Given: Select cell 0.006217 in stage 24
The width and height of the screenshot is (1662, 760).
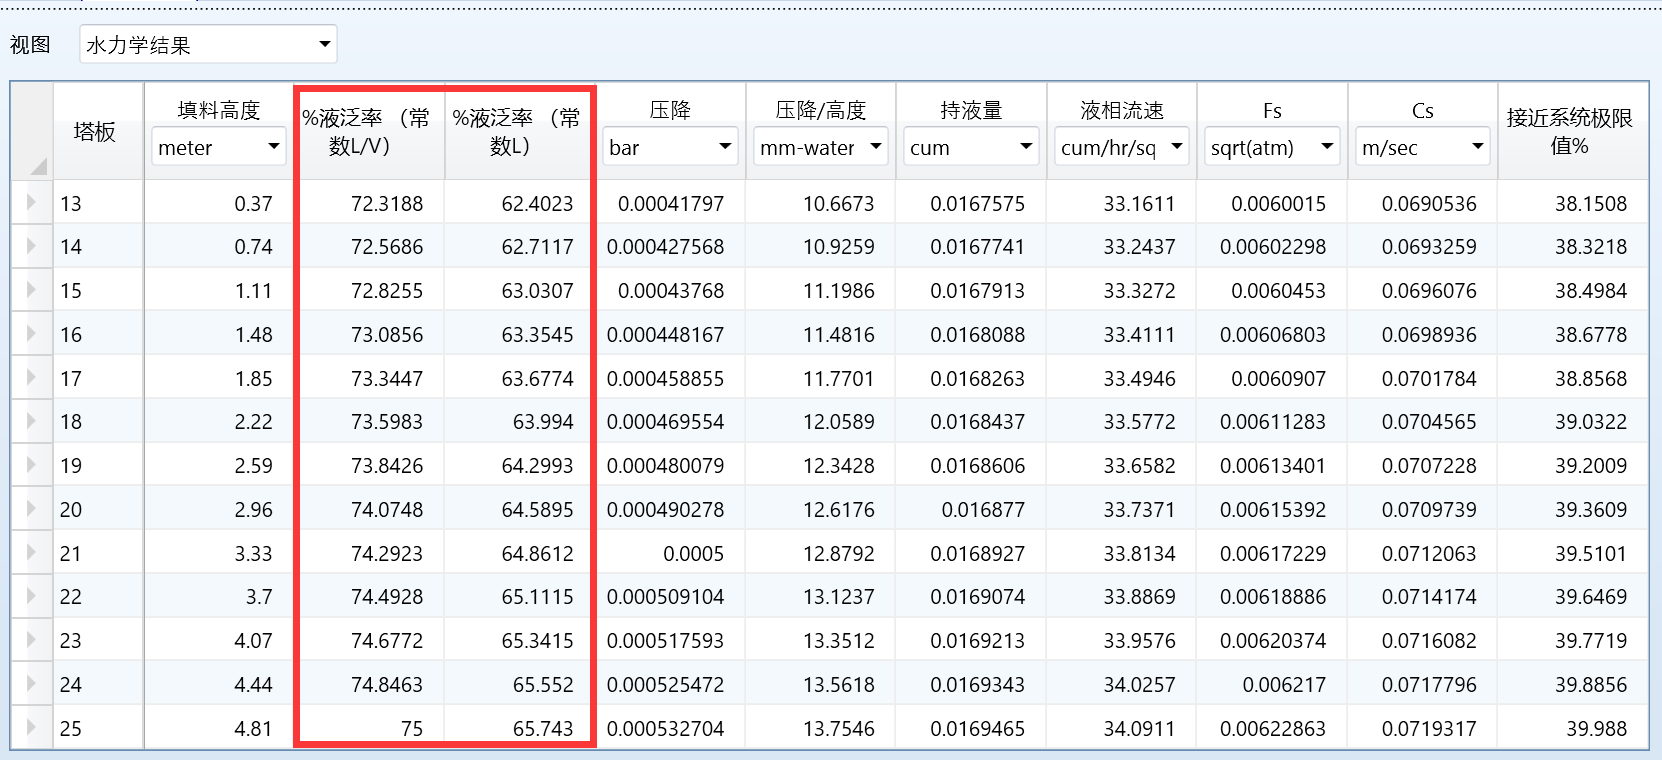Looking at the screenshot, I should (x=1272, y=684).
